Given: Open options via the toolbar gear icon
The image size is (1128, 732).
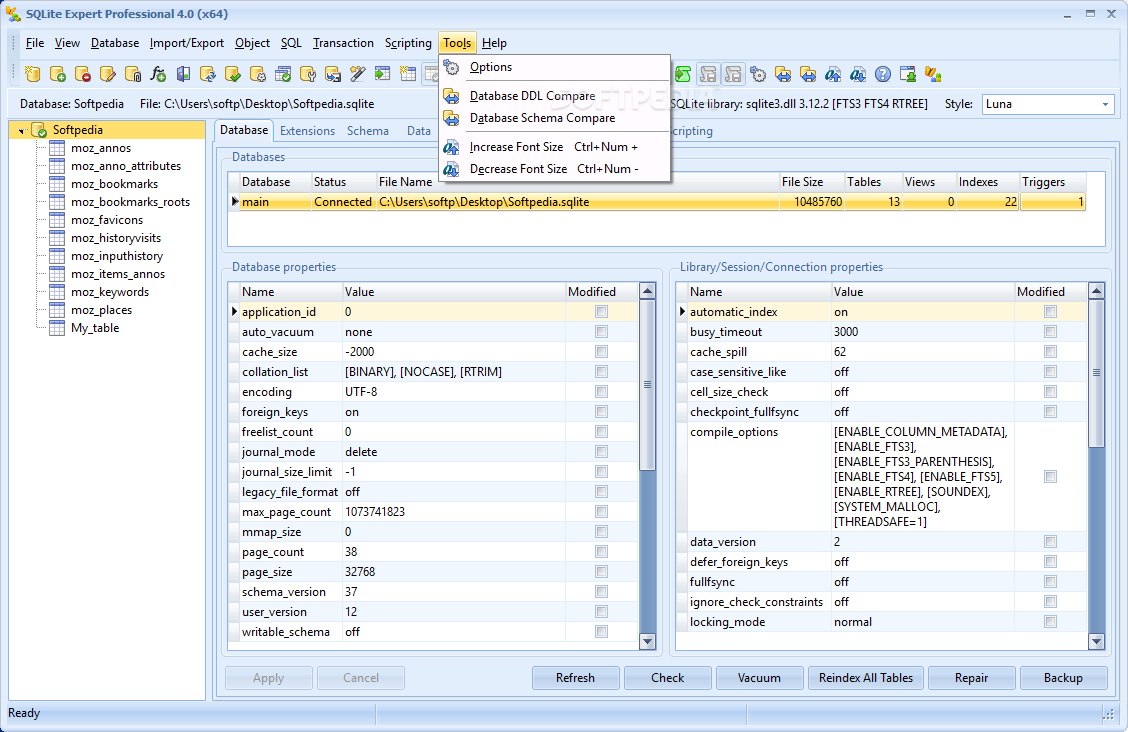Looking at the screenshot, I should (x=758, y=74).
